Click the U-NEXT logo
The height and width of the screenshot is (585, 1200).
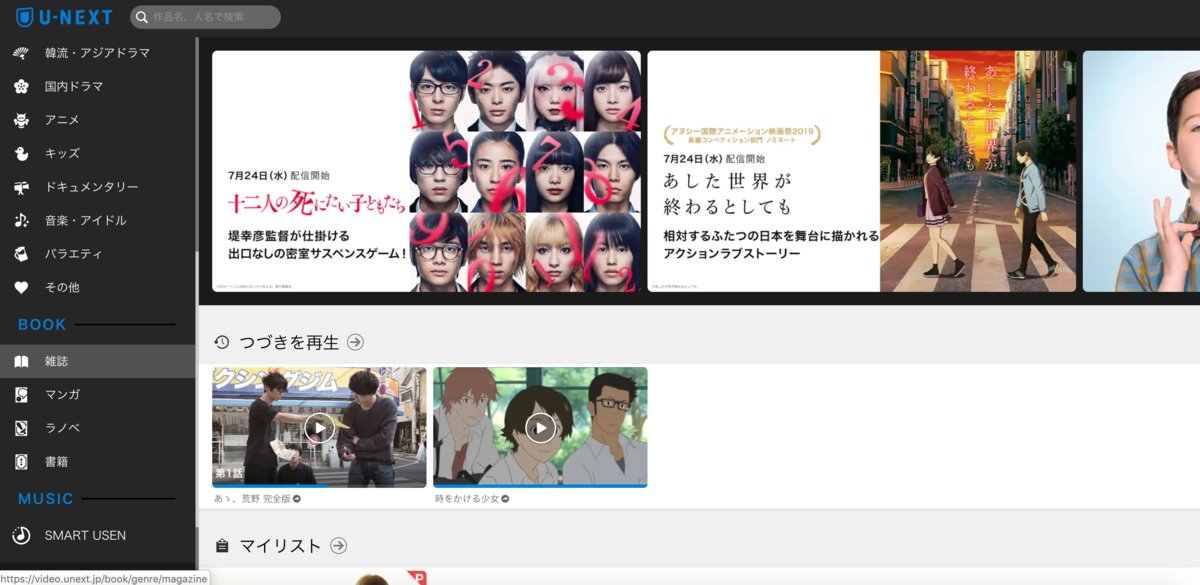[64, 17]
